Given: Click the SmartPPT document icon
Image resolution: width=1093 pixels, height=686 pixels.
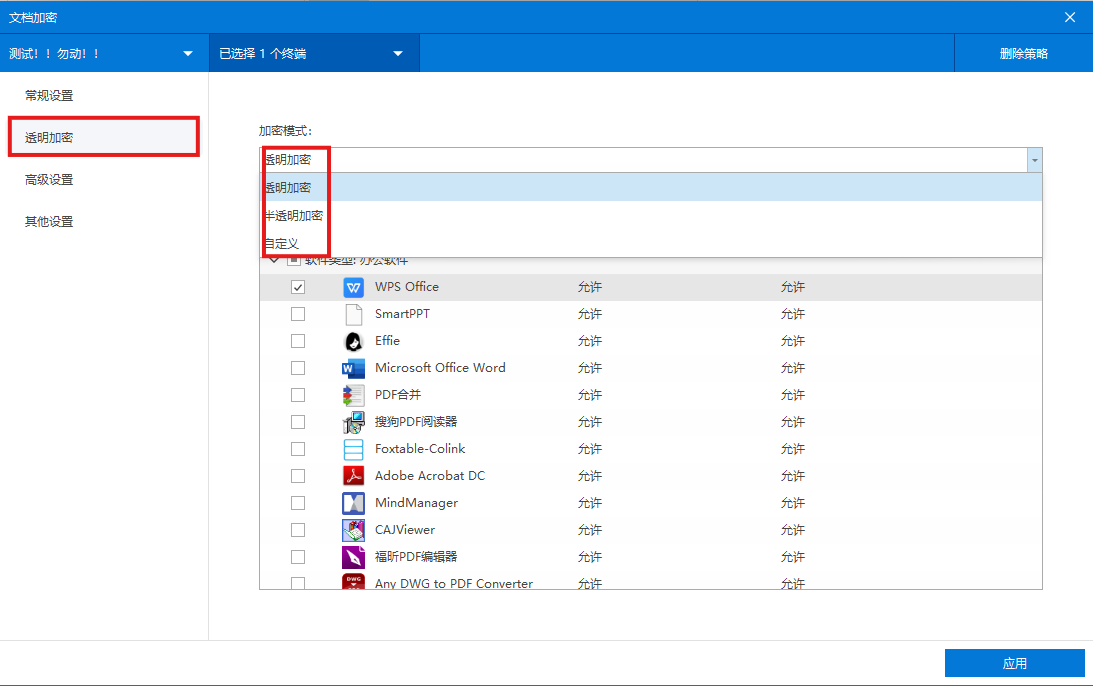Looking at the screenshot, I should click(x=353, y=314).
